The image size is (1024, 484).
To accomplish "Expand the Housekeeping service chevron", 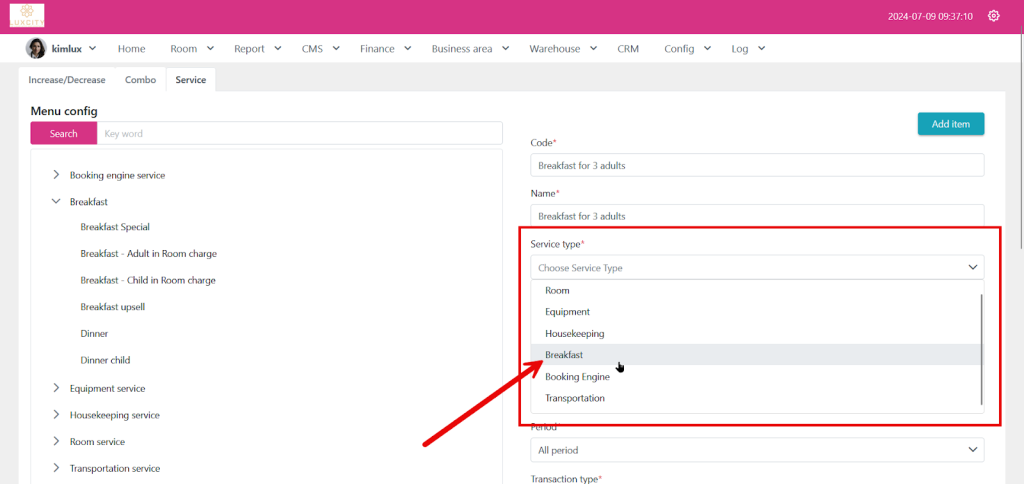I will [x=56, y=415].
